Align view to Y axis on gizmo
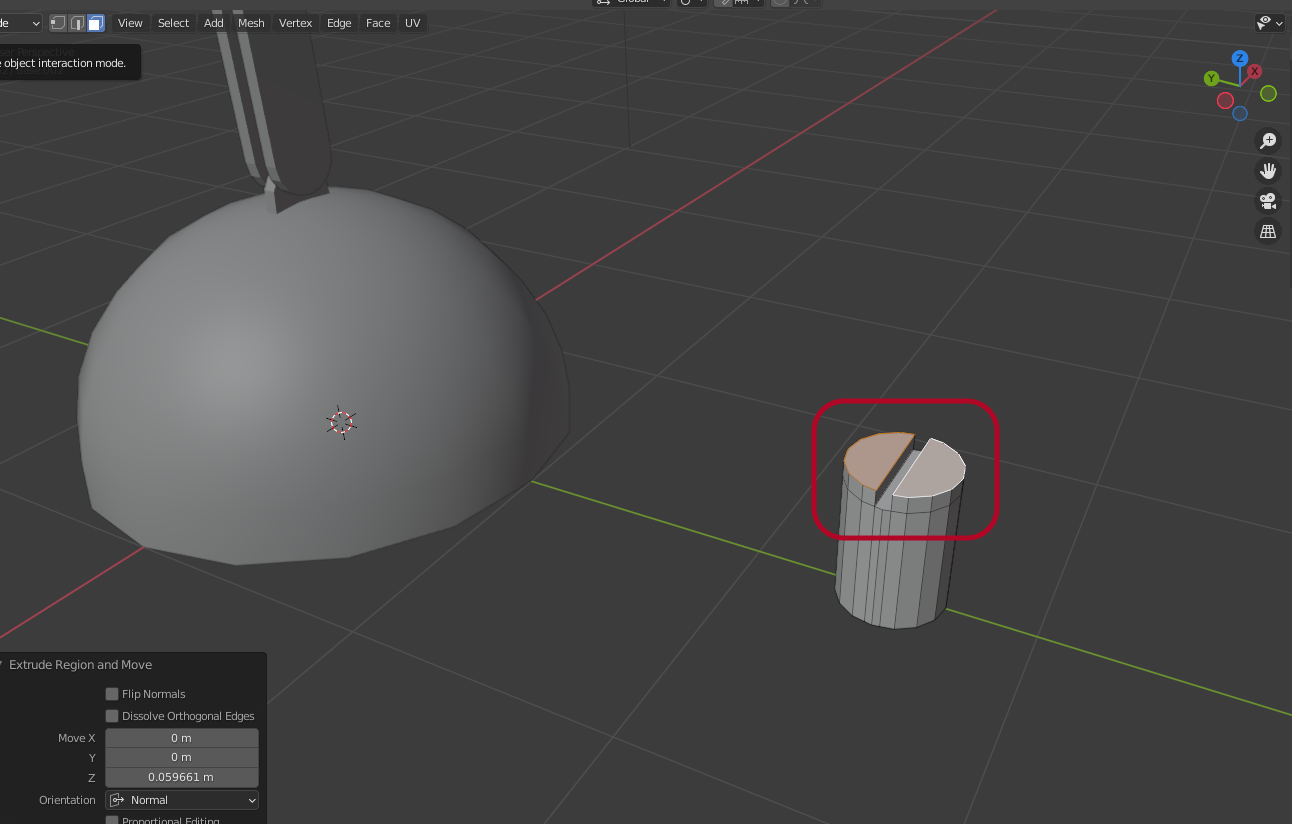This screenshot has width=1292, height=824. pos(1211,78)
